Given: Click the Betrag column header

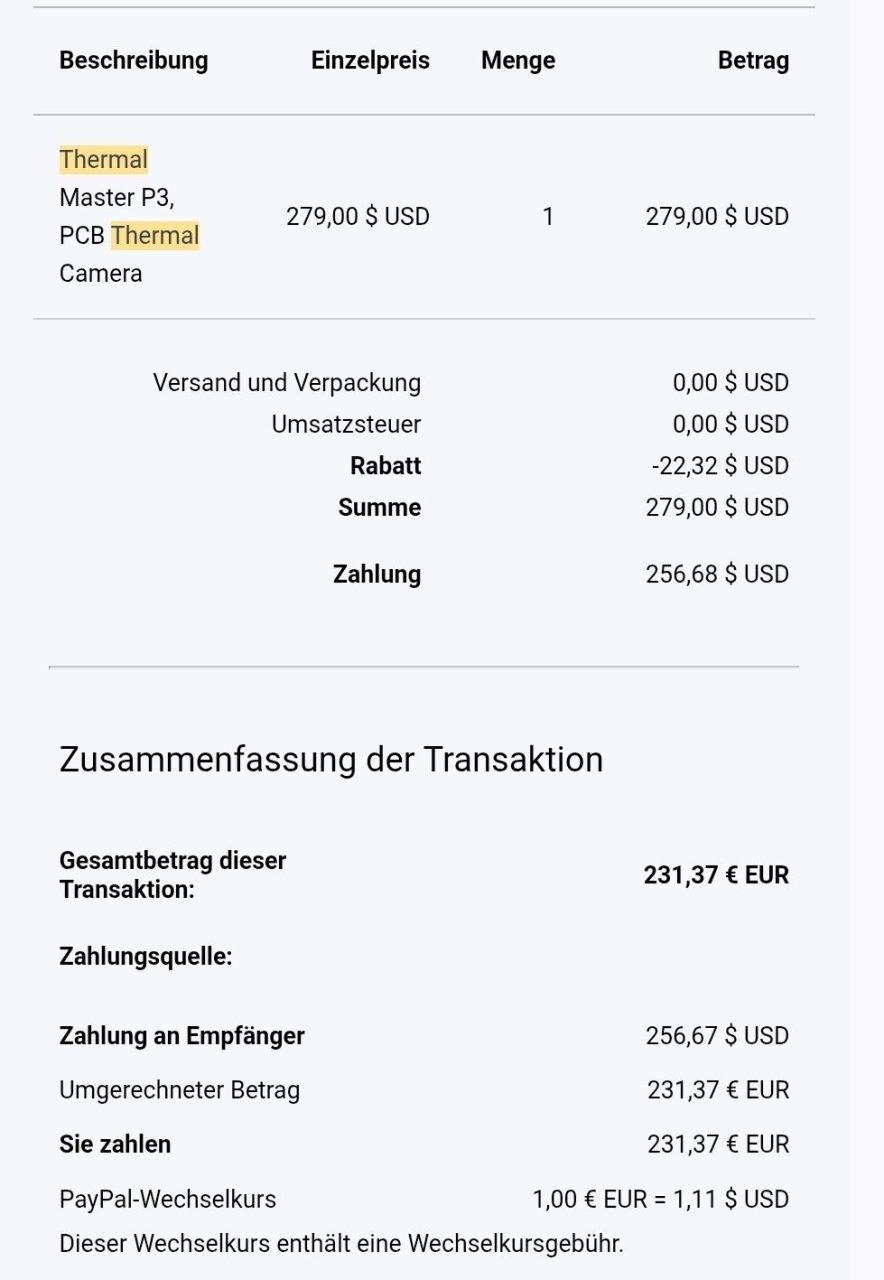Looking at the screenshot, I should coord(753,60).
